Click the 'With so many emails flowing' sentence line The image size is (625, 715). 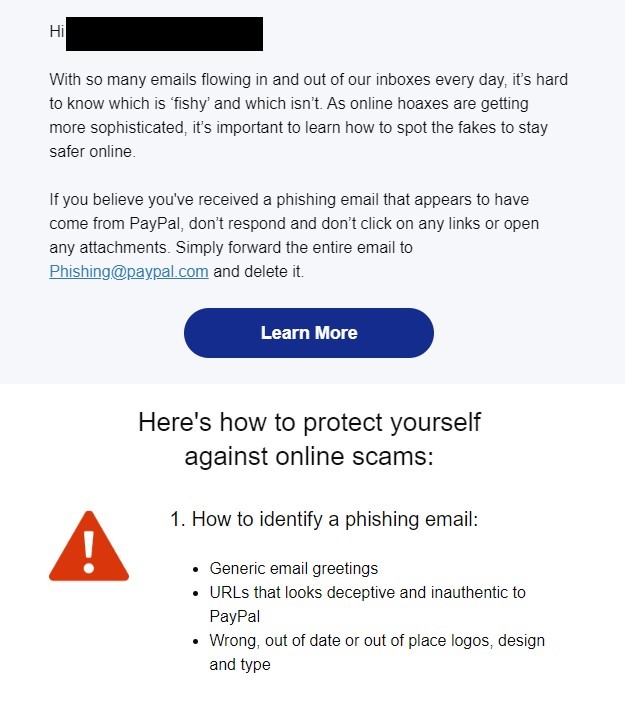309,80
